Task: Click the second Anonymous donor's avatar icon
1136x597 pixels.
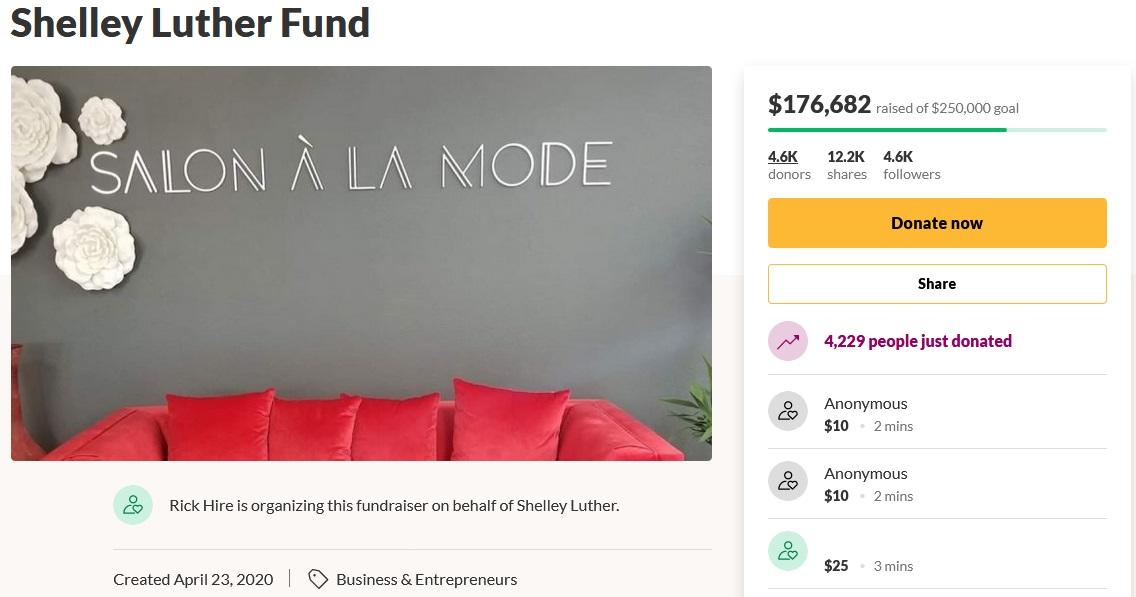Action: pos(787,481)
